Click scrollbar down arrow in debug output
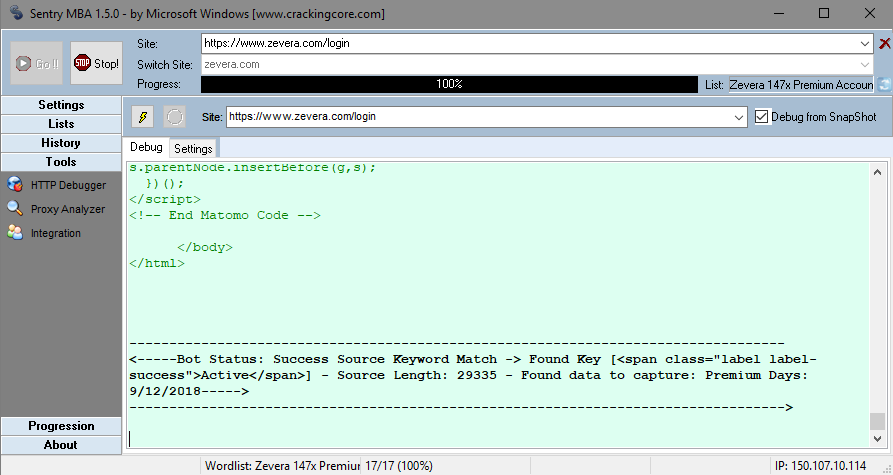 (878, 438)
